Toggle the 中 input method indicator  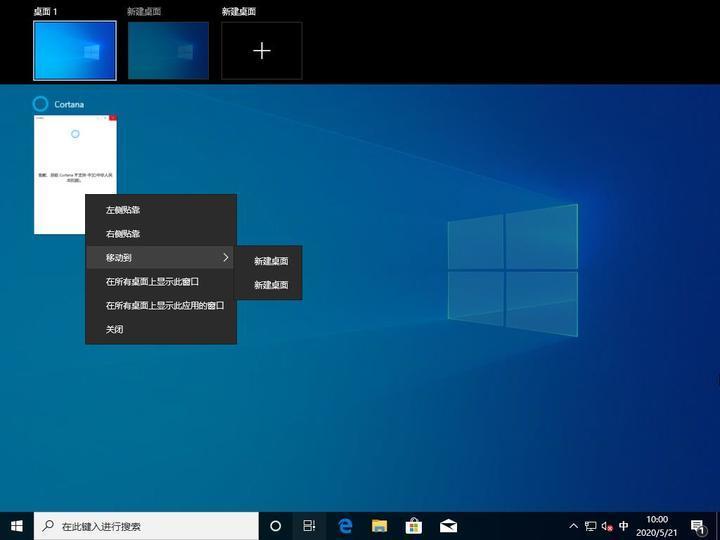tap(624, 526)
